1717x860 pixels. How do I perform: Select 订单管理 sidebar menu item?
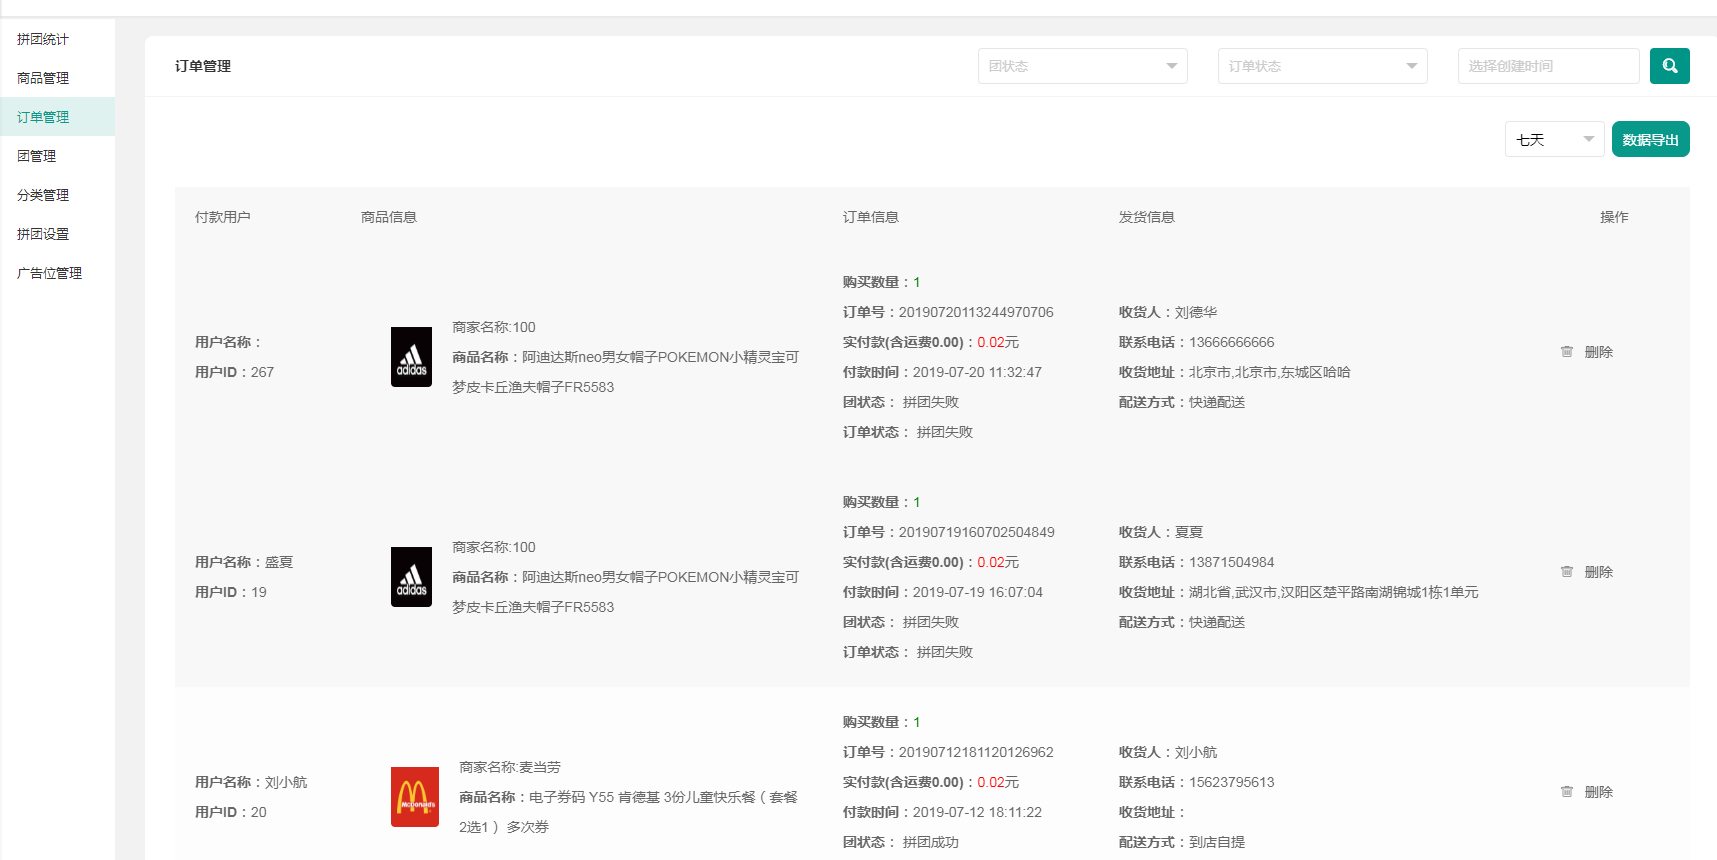pos(43,117)
